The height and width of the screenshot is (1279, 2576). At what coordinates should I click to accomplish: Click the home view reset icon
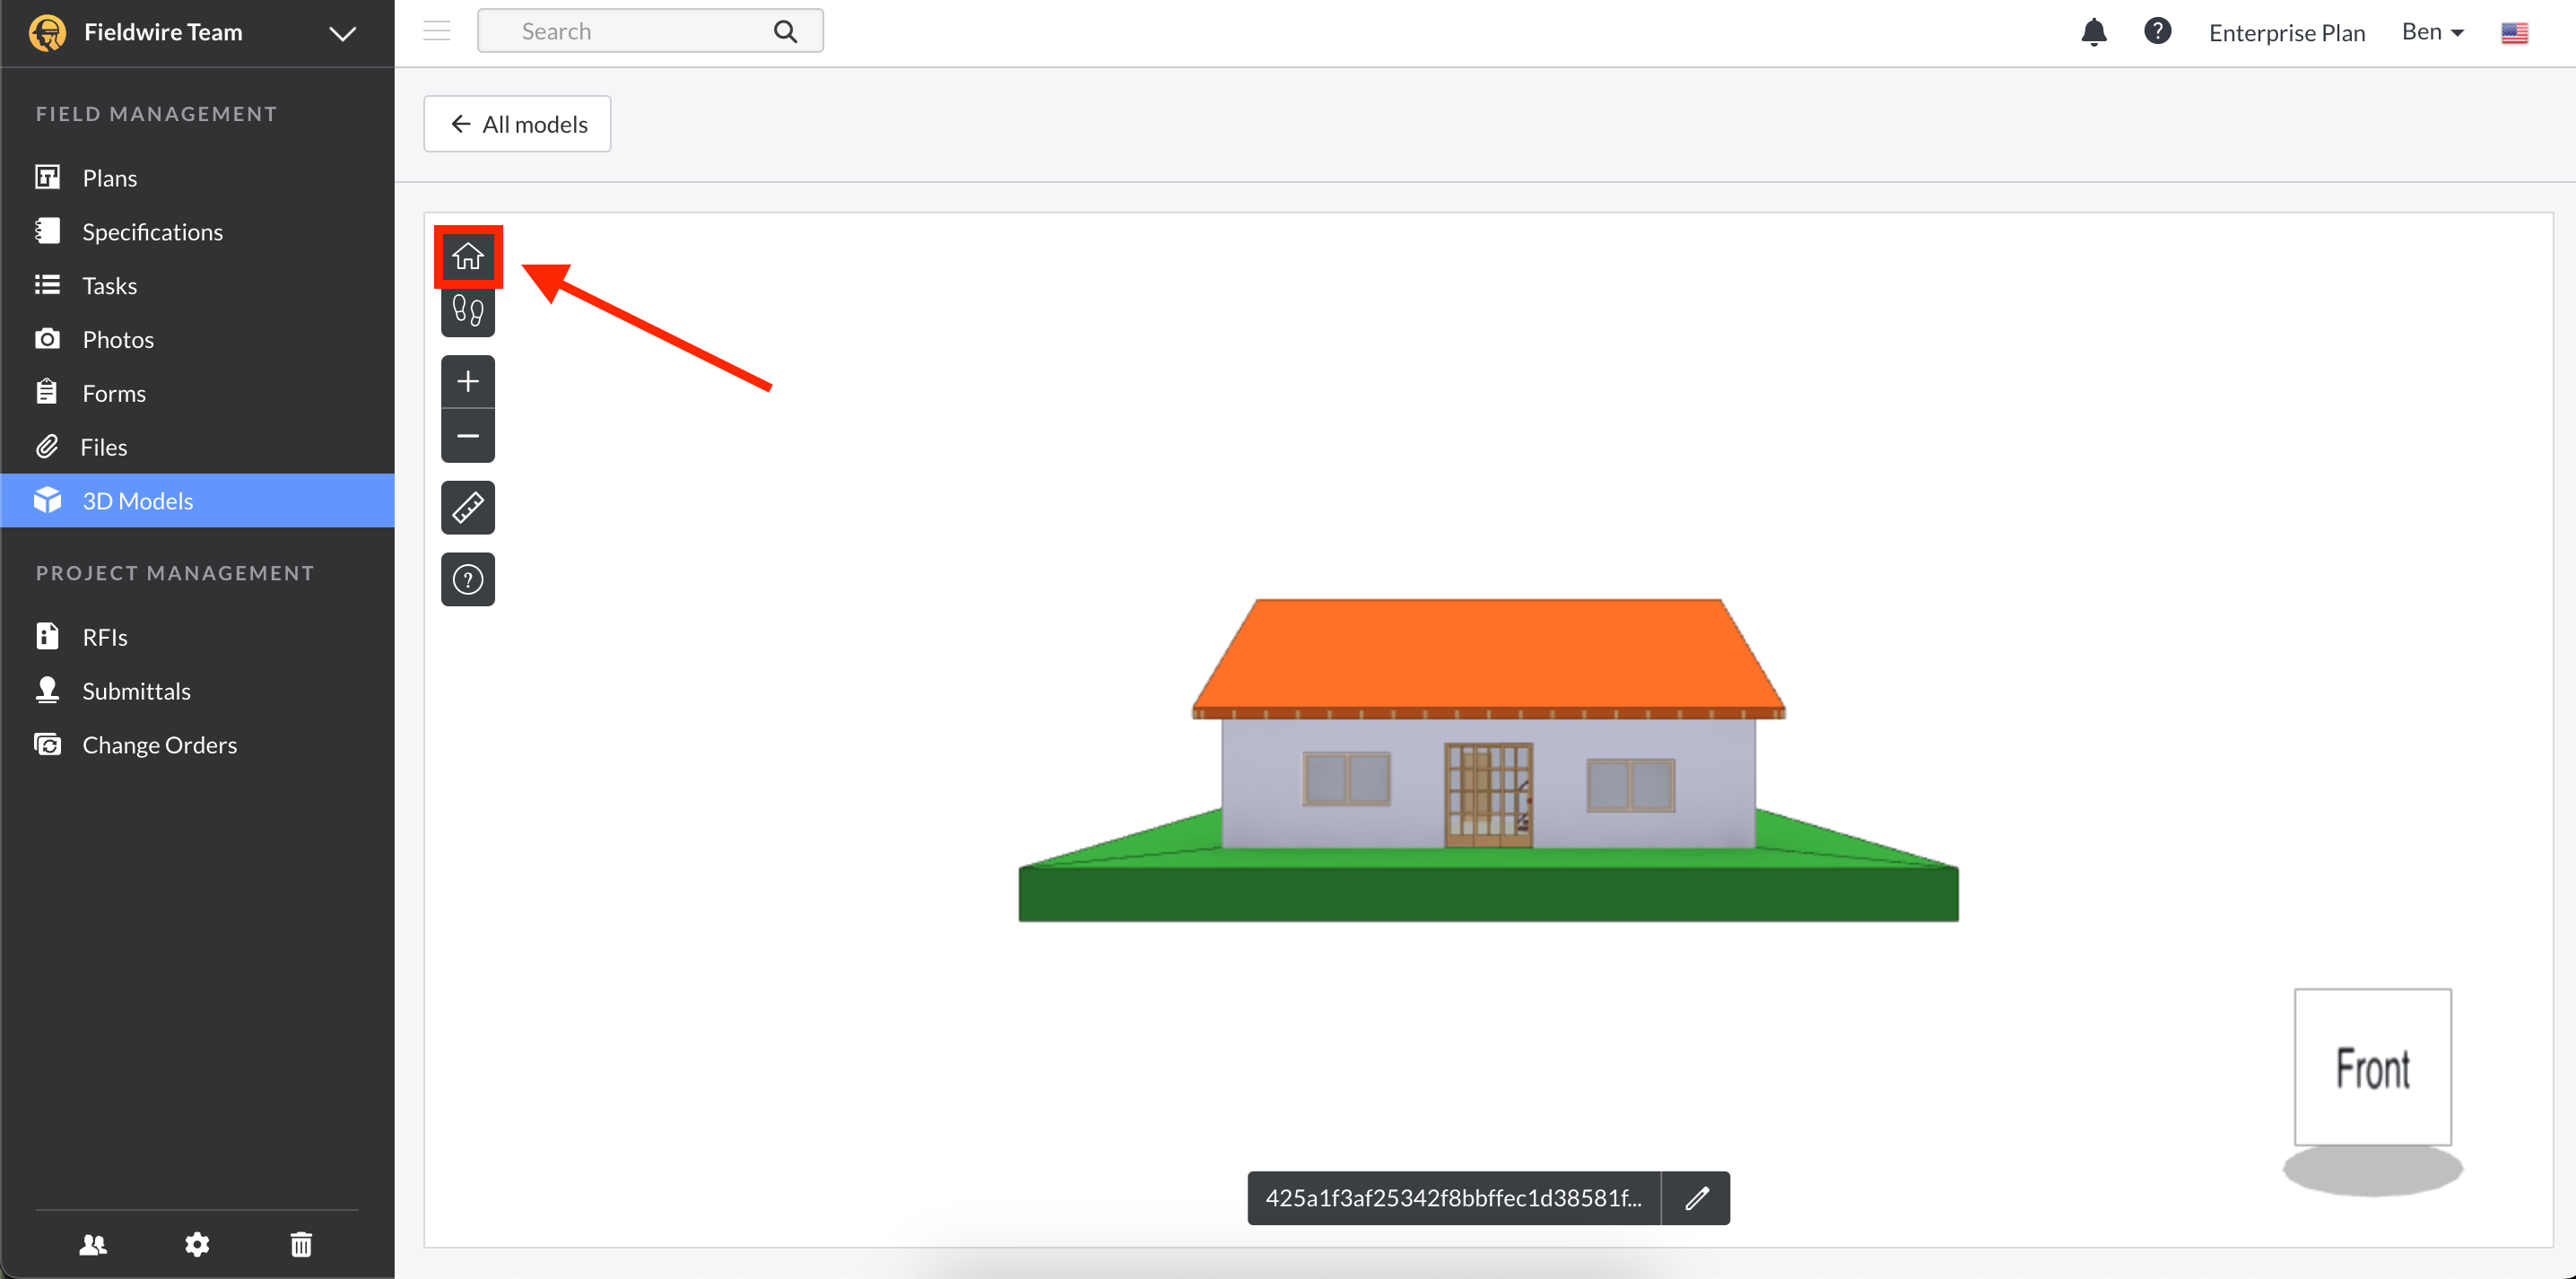[x=467, y=256]
